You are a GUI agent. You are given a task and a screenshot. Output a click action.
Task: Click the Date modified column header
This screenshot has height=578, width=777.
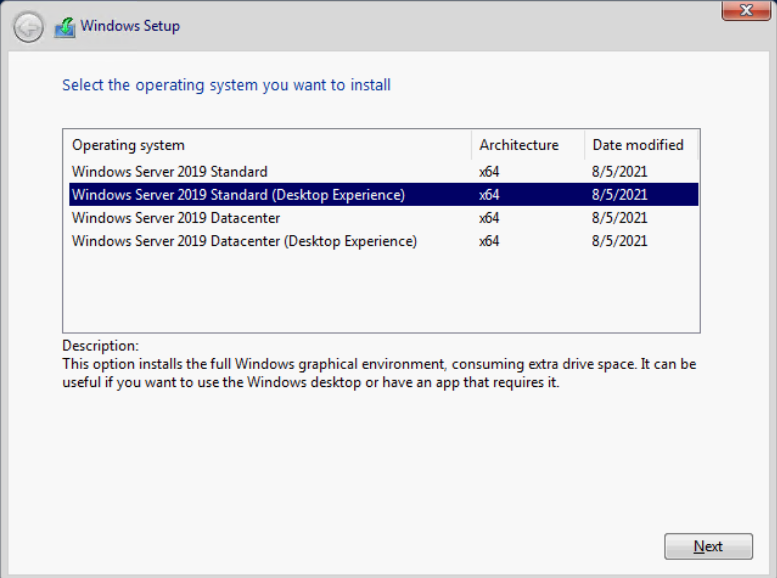(x=638, y=145)
